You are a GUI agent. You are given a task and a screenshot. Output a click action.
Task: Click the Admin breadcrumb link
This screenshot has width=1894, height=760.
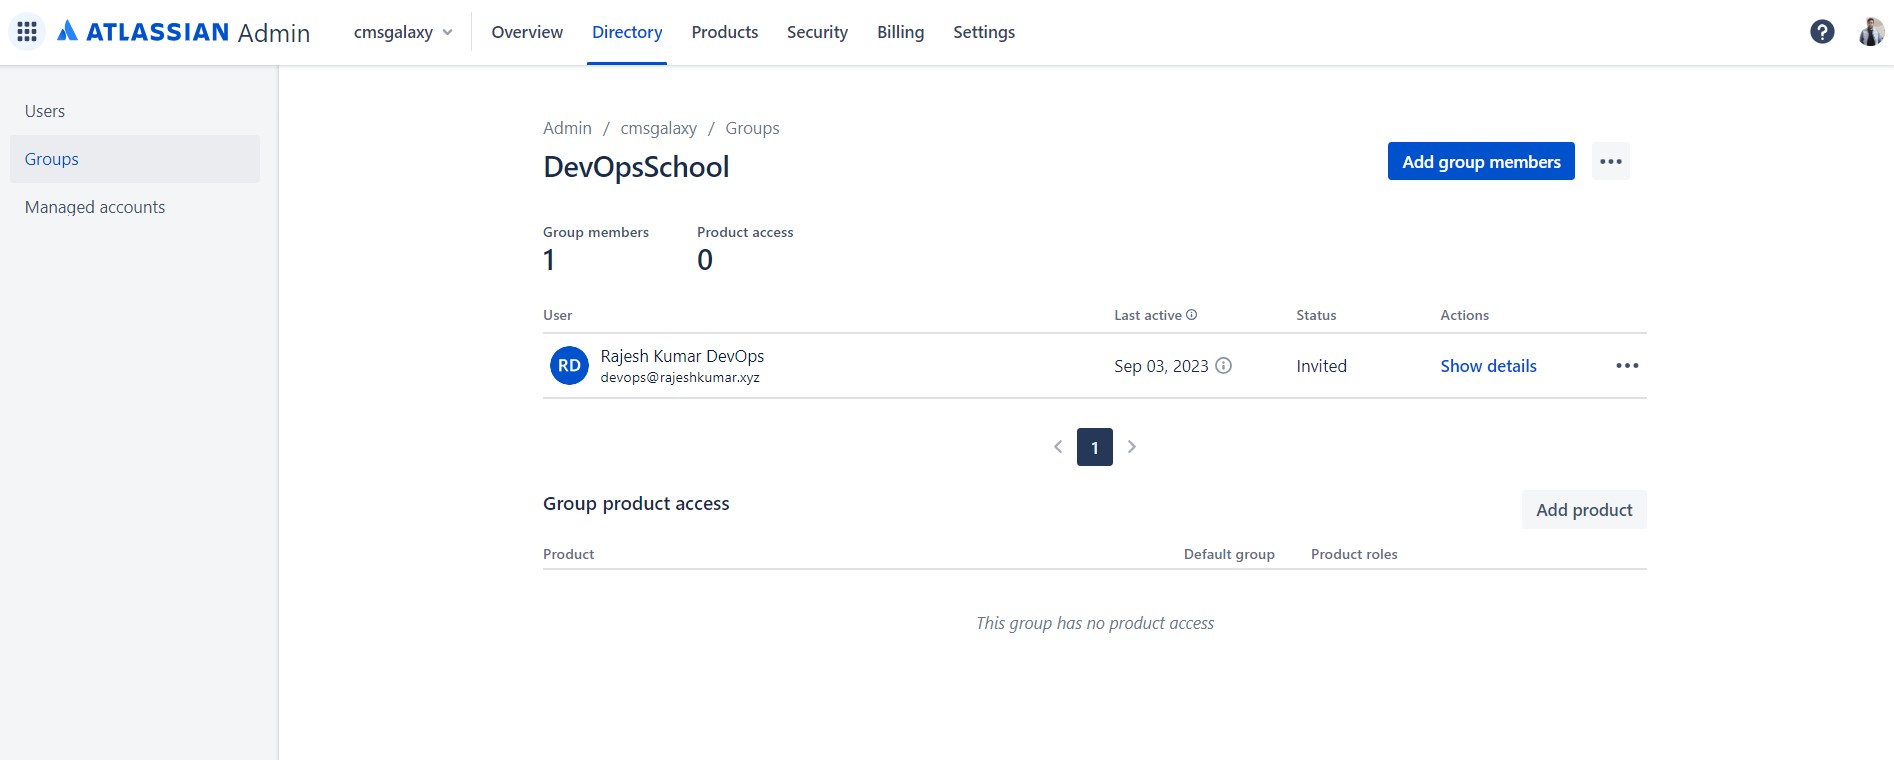point(567,128)
